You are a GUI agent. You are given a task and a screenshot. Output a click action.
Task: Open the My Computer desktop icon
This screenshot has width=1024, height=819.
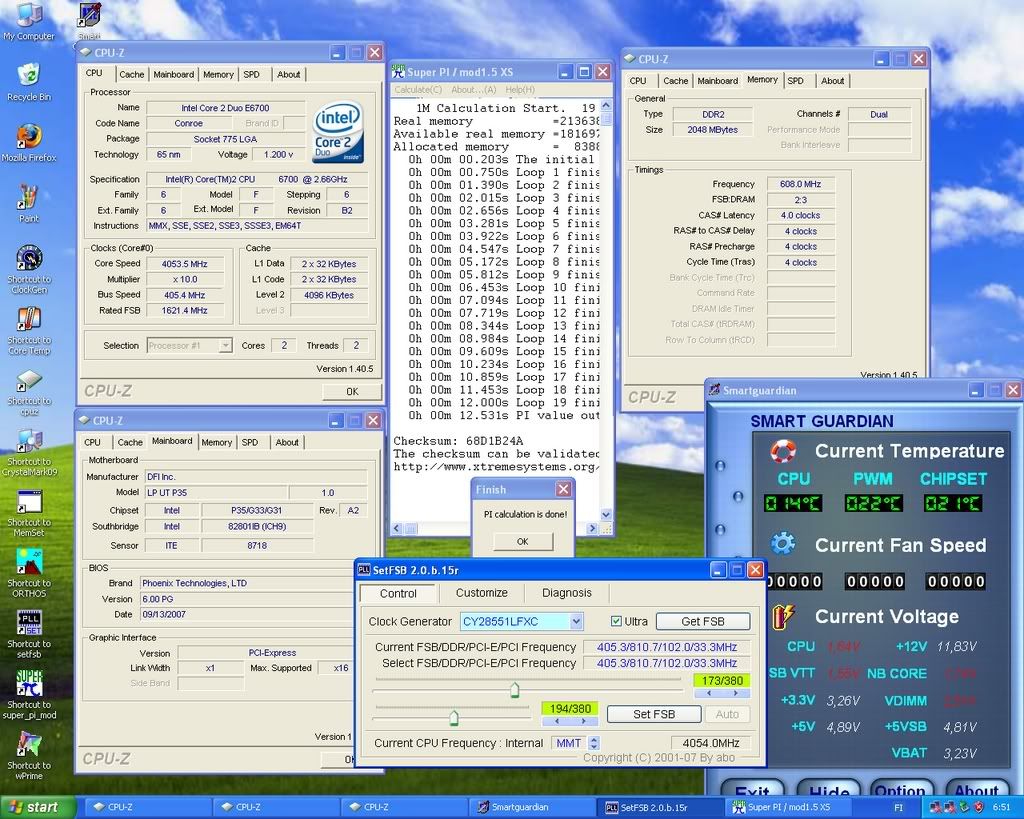click(29, 22)
